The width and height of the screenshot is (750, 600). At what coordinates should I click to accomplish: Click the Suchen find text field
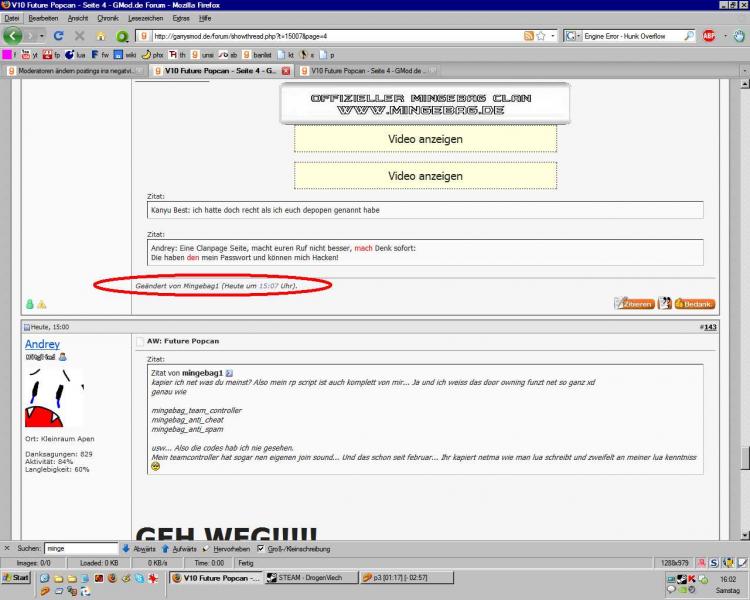tap(80, 548)
